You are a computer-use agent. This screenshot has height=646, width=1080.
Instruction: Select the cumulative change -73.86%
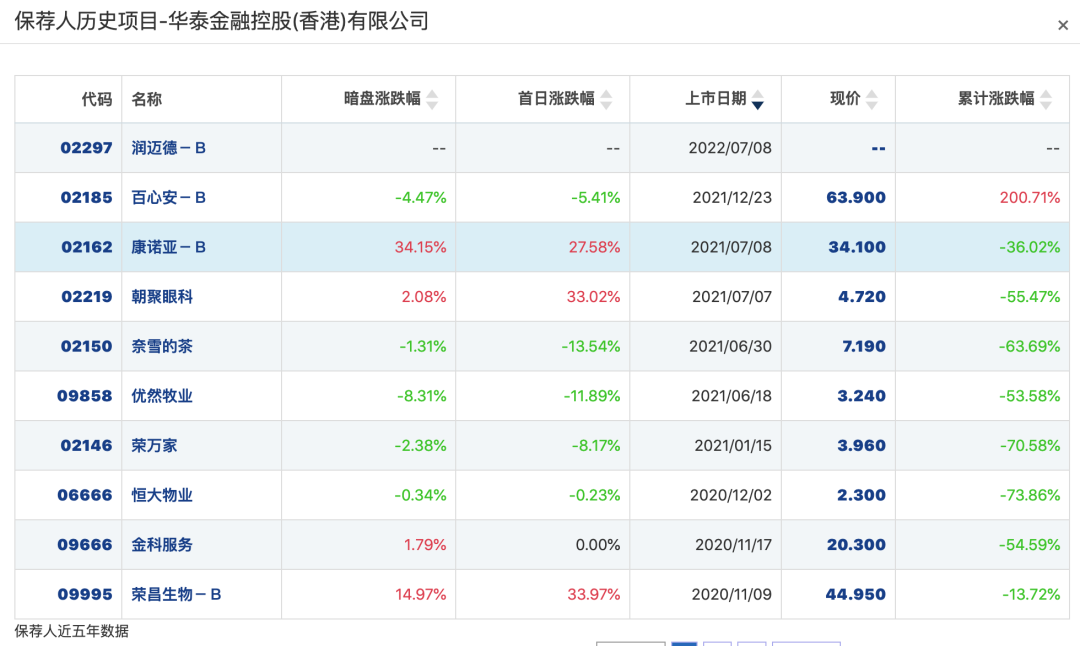tap(1030, 495)
